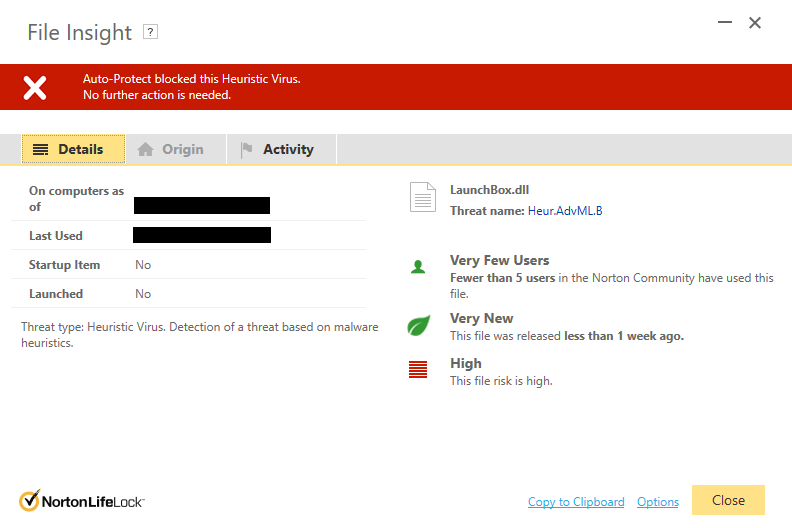Click the Details tab list icon

click(x=40, y=150)
